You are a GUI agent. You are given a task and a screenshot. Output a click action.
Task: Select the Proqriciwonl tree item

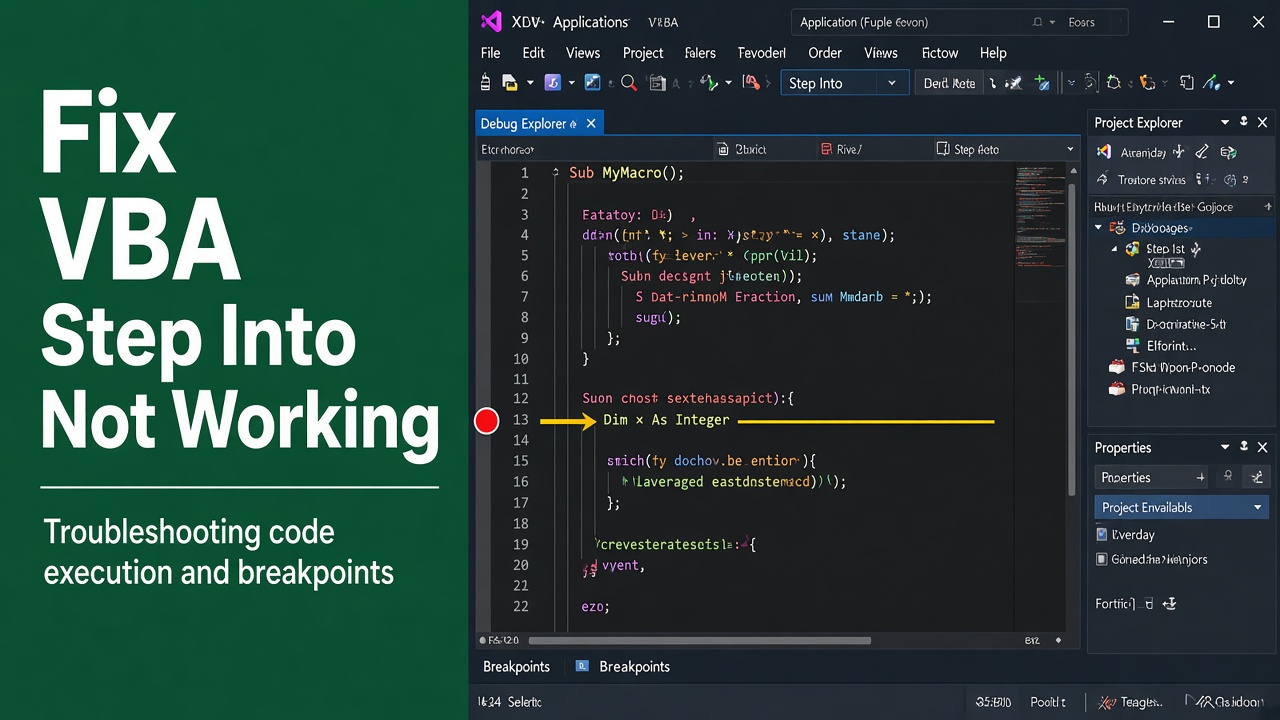(1160, 389)
